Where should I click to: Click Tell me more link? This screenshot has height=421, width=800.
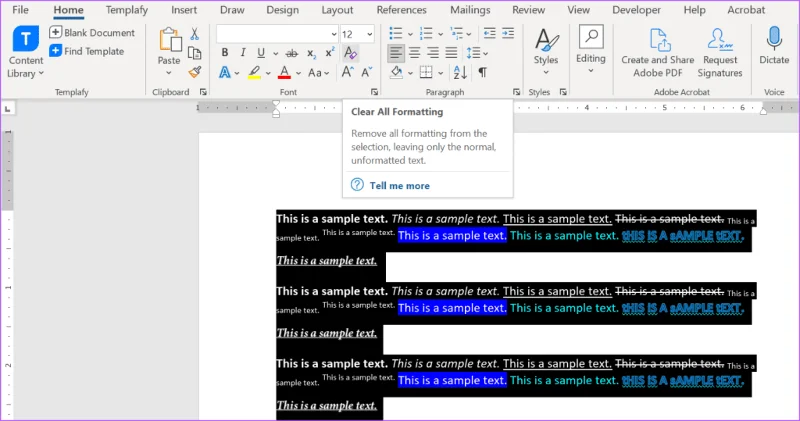tap(399, 186)
